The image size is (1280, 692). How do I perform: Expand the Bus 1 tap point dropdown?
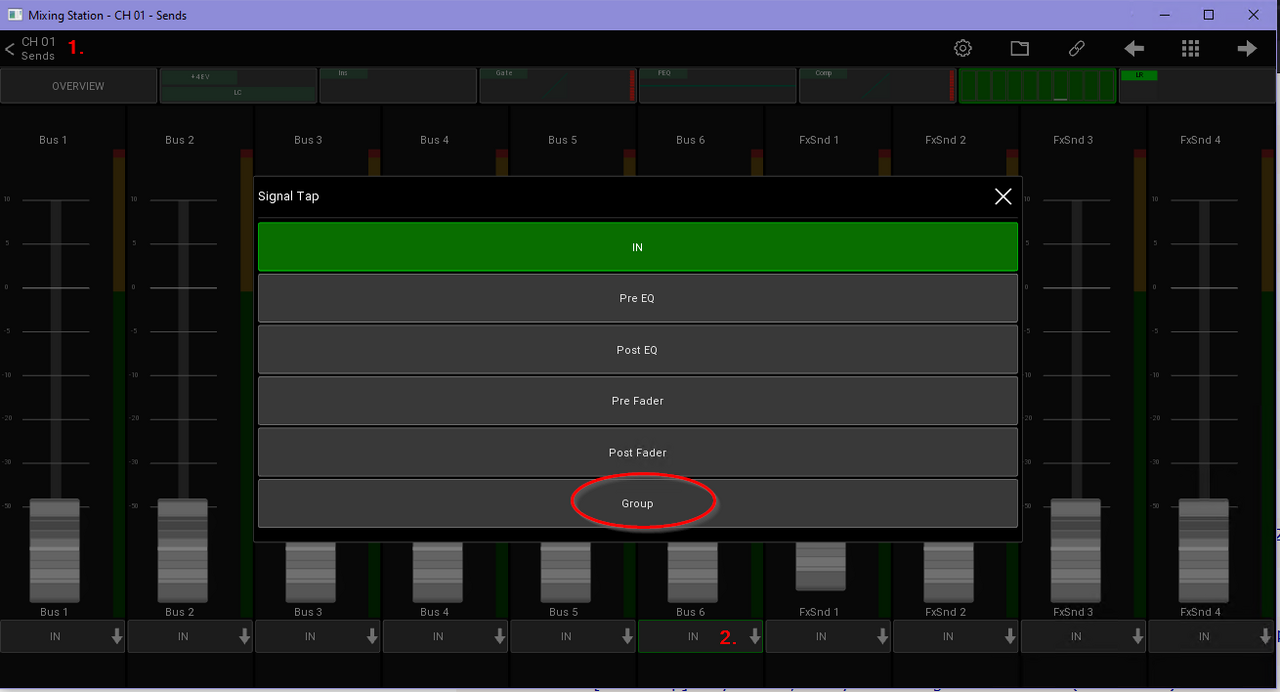pyautogui.click(x=62, y=636)
